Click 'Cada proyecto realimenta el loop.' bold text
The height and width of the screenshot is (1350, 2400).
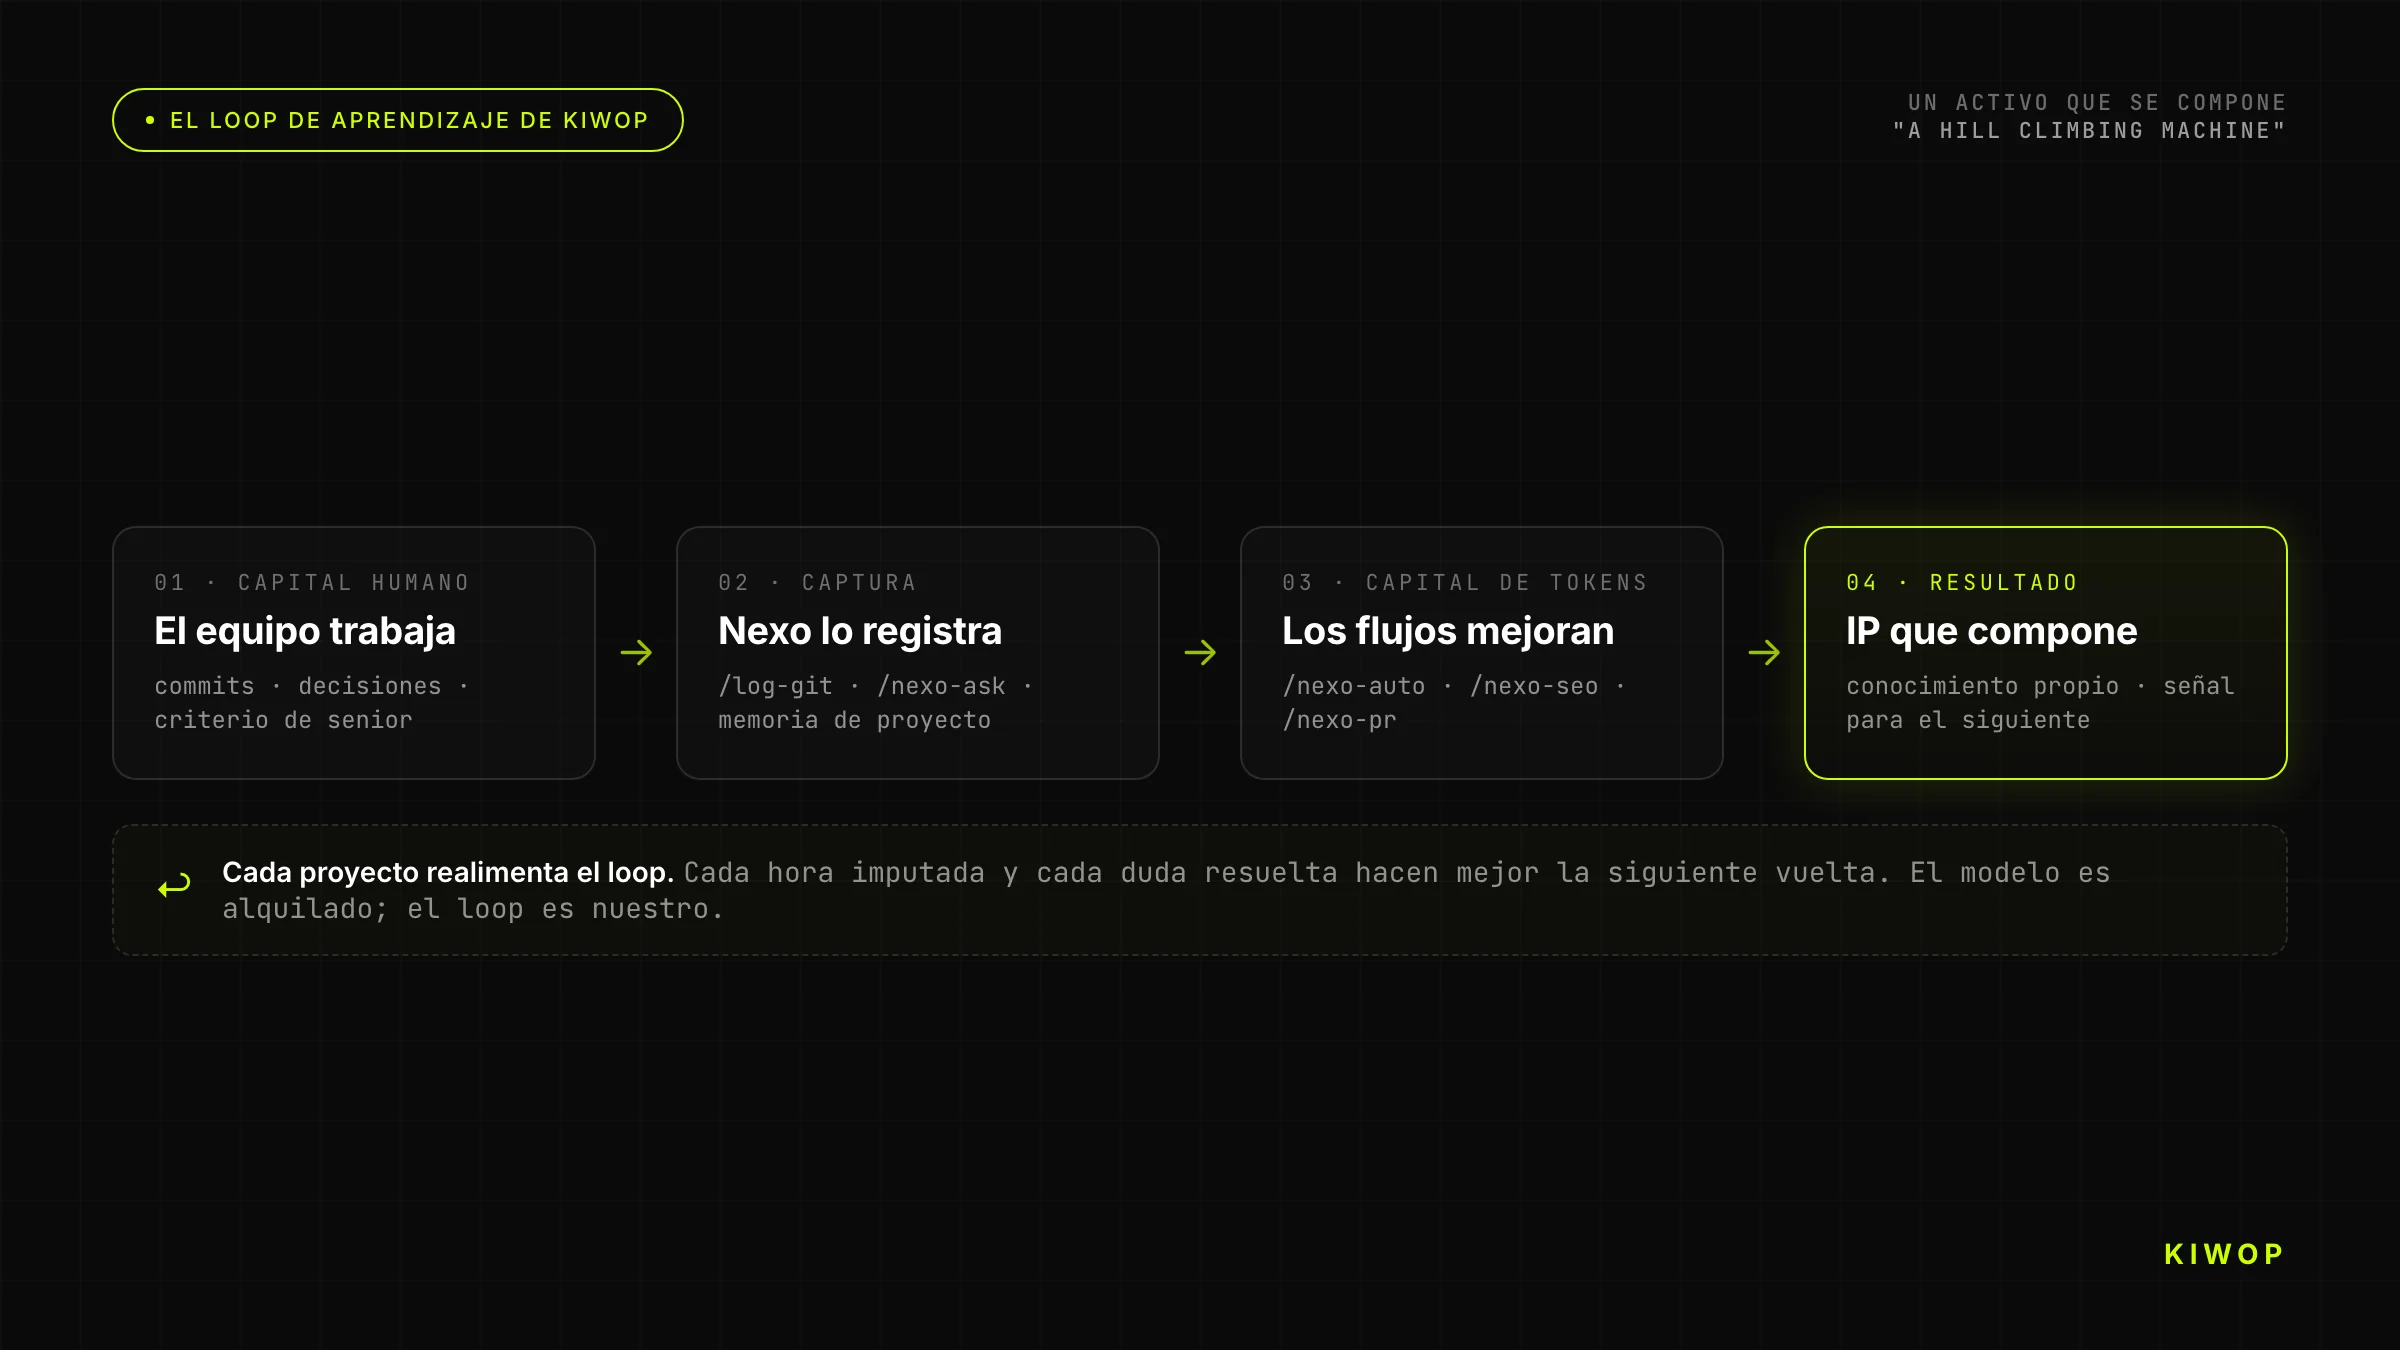[448, 873]
